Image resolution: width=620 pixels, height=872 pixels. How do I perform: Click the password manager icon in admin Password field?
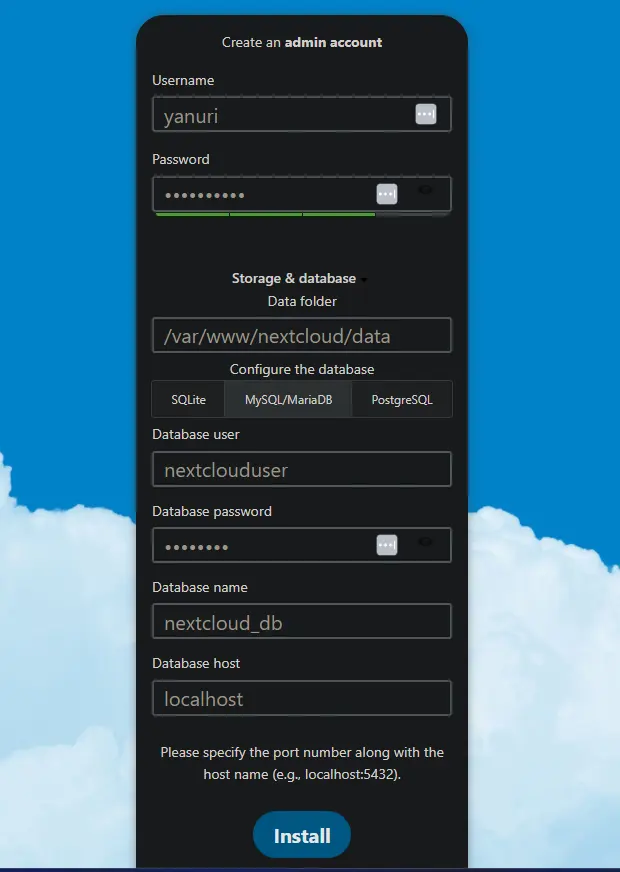click(x=387, y=194)
